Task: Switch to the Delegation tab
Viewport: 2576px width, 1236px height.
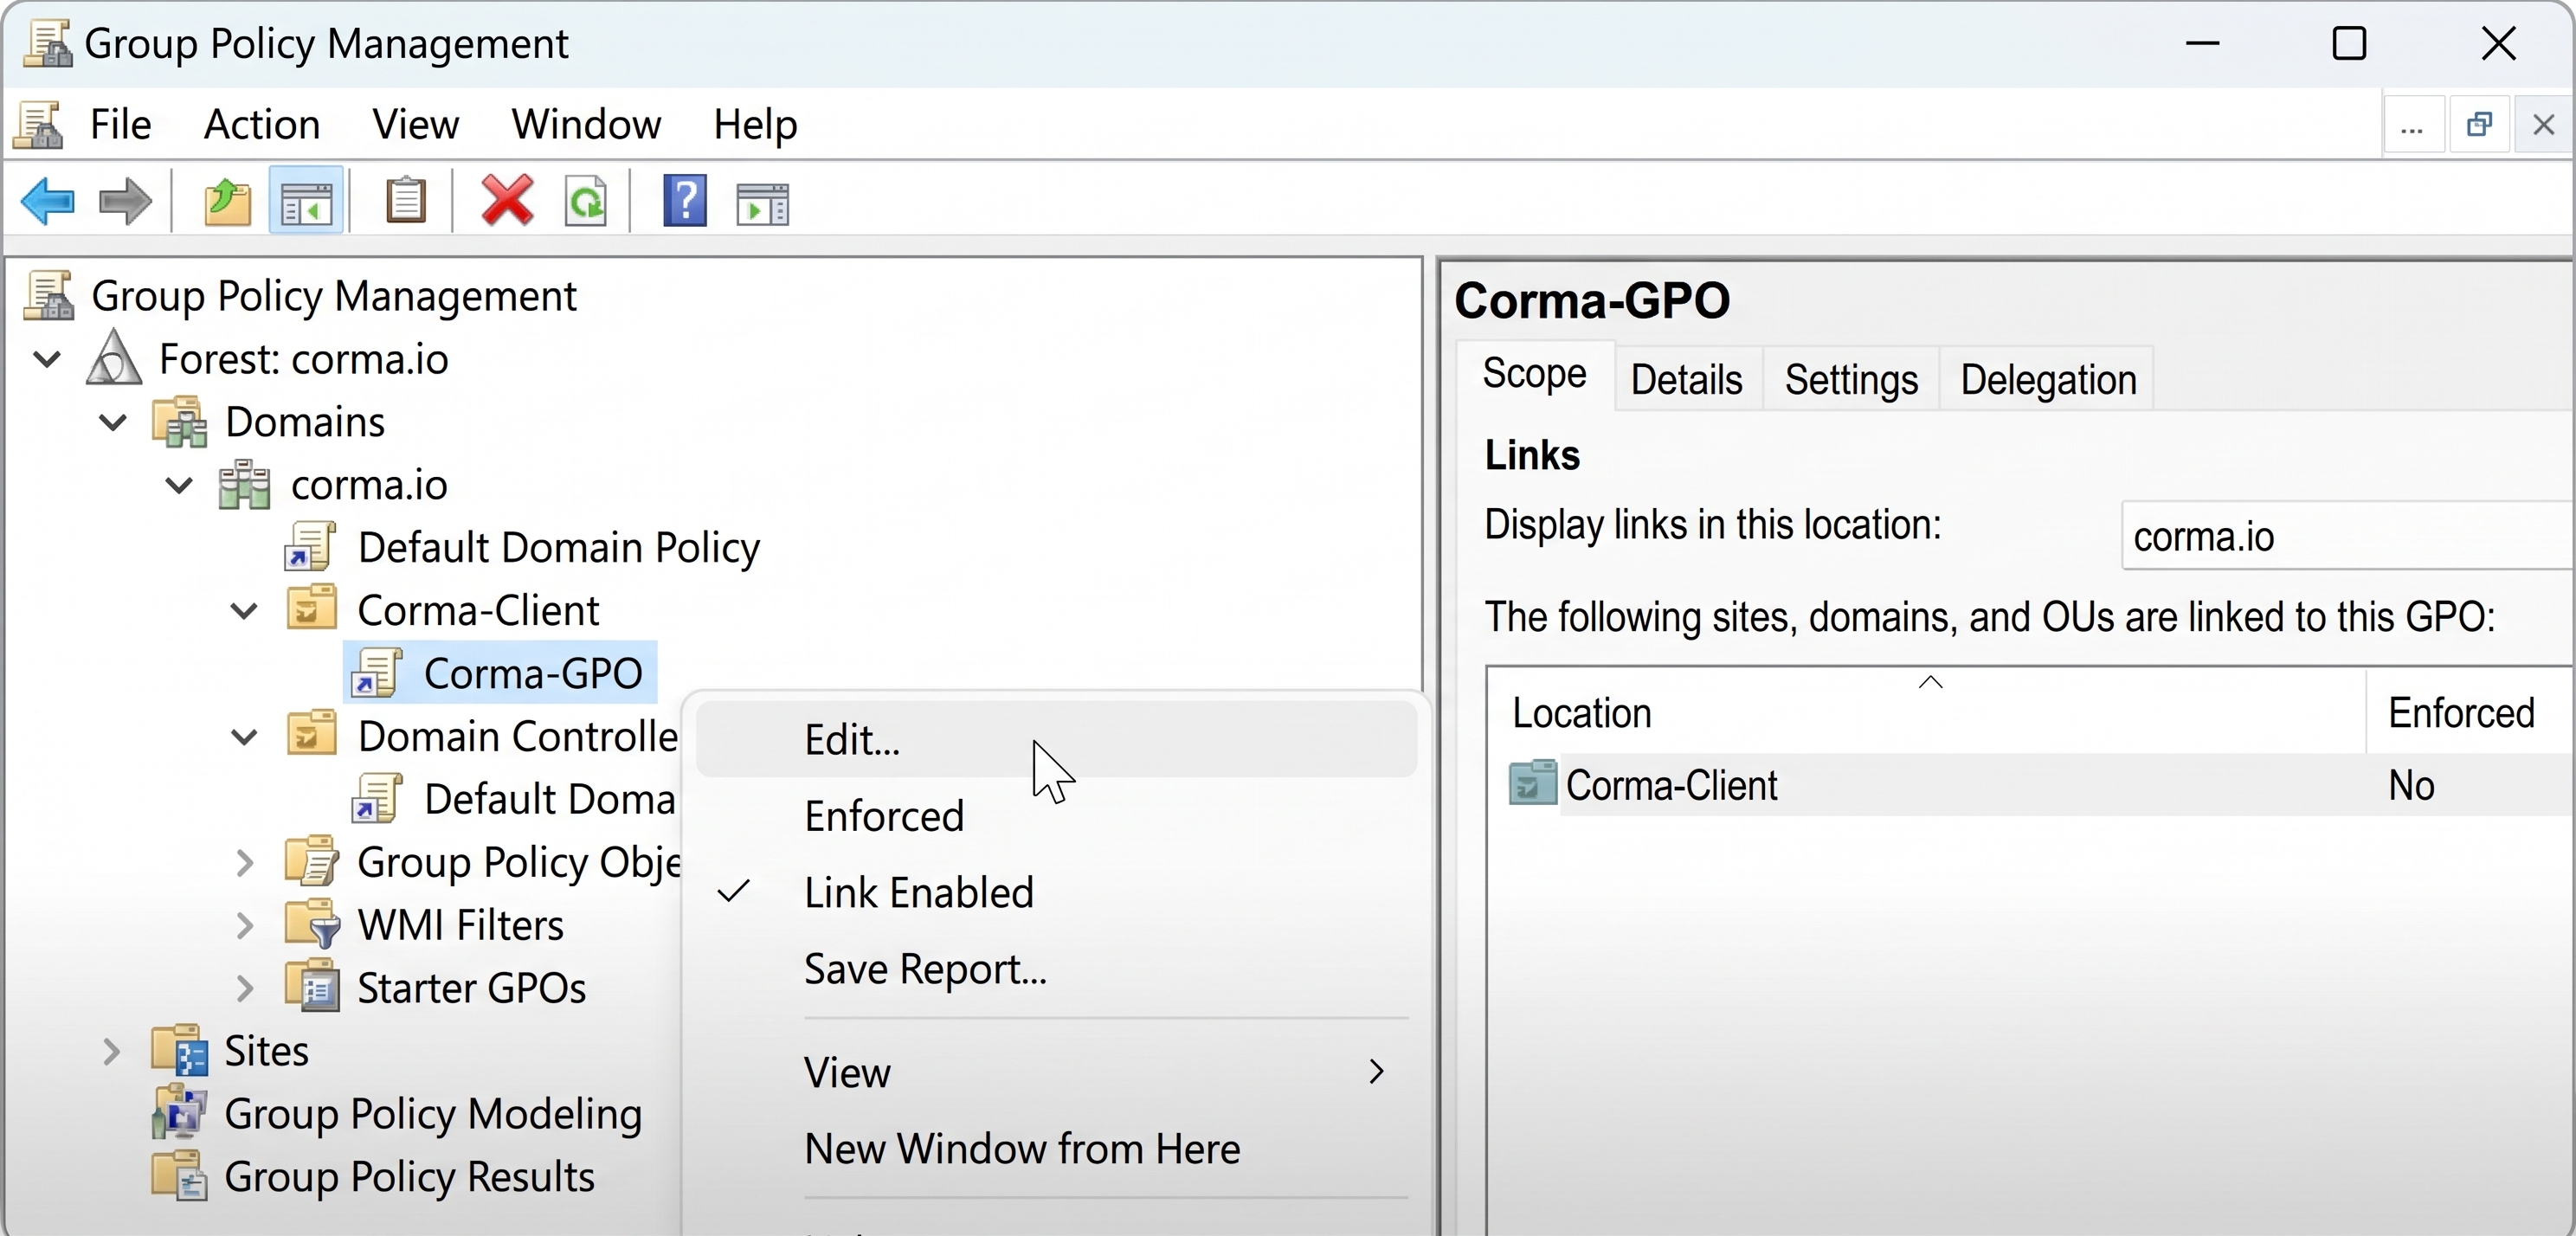Action: click(2048, 379)
